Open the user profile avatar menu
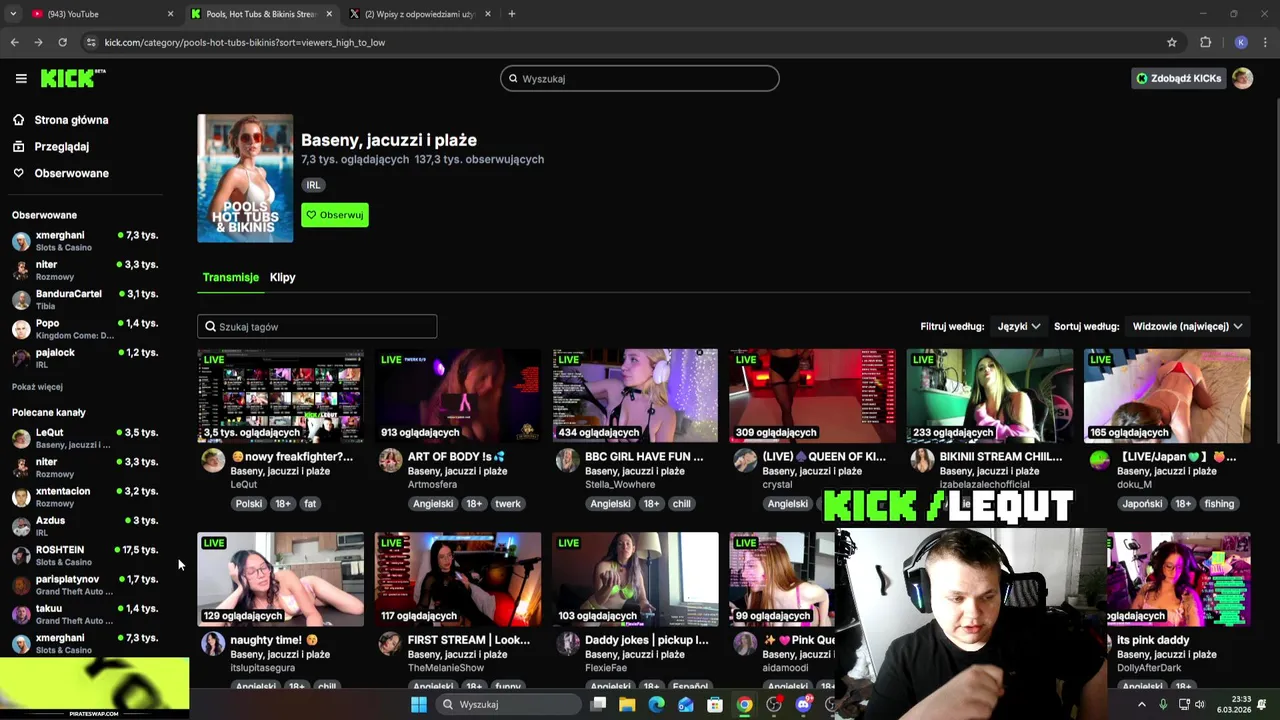This screenshot has height=720, width=1280. pyautogui.click(x=1242, y=78)
